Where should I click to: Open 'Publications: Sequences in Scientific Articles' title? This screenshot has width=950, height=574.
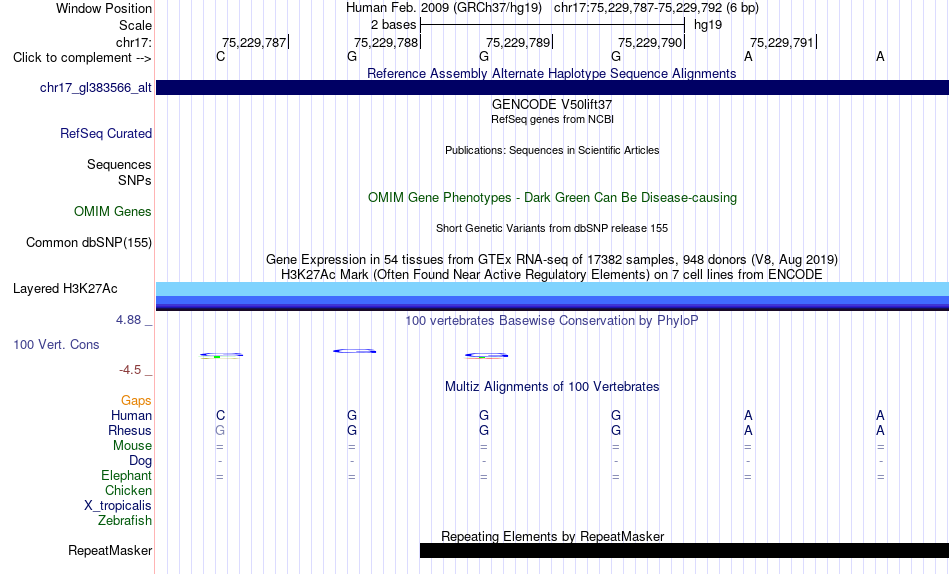click(x=552, y=150)
